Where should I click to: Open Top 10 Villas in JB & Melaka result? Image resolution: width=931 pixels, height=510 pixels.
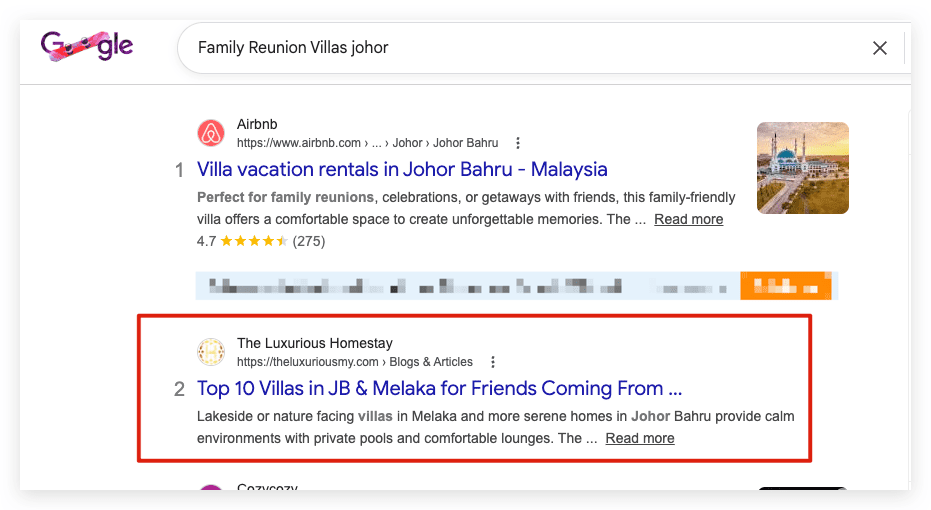point(439,389)
